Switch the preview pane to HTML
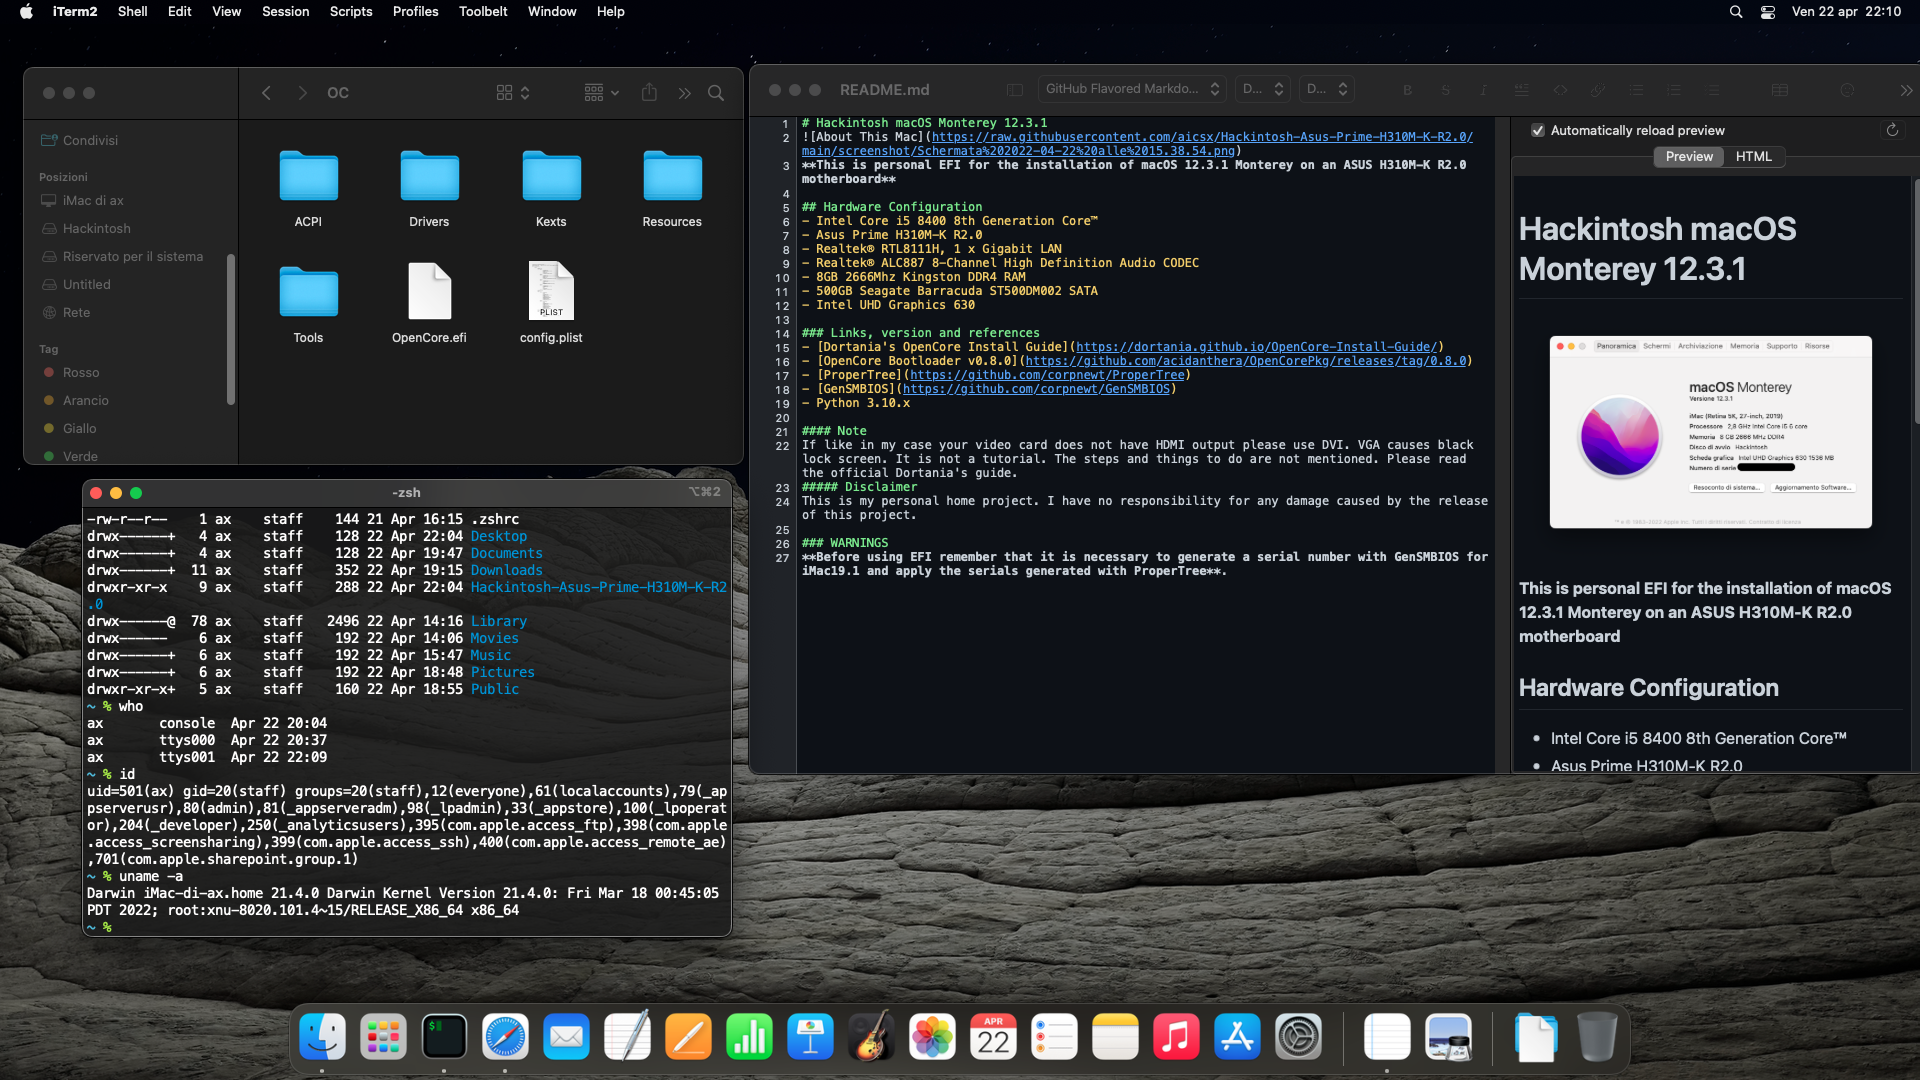This screenshot has width=1920, height=1080. click(1753, 156)
